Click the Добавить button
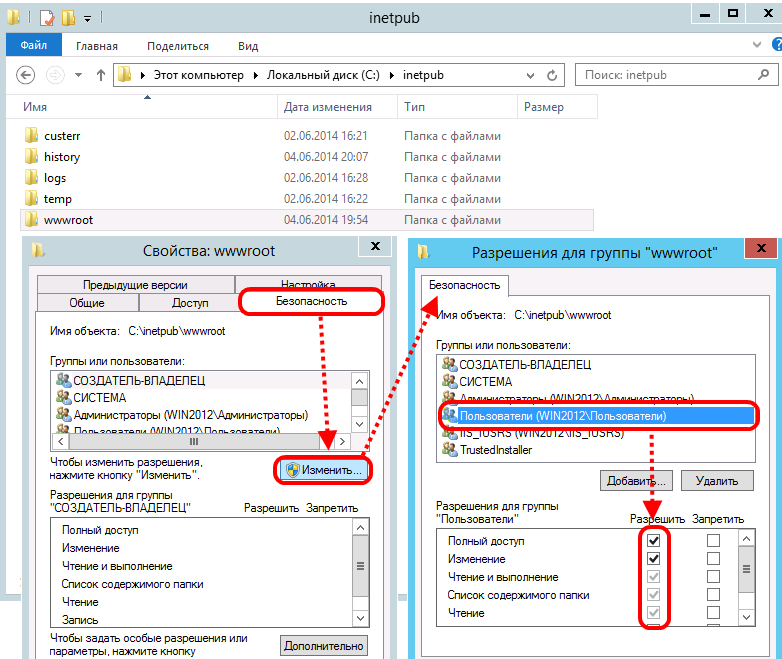The width and height of the screenshot is (782, 659). pyautogui.click(x=636, y=481)
